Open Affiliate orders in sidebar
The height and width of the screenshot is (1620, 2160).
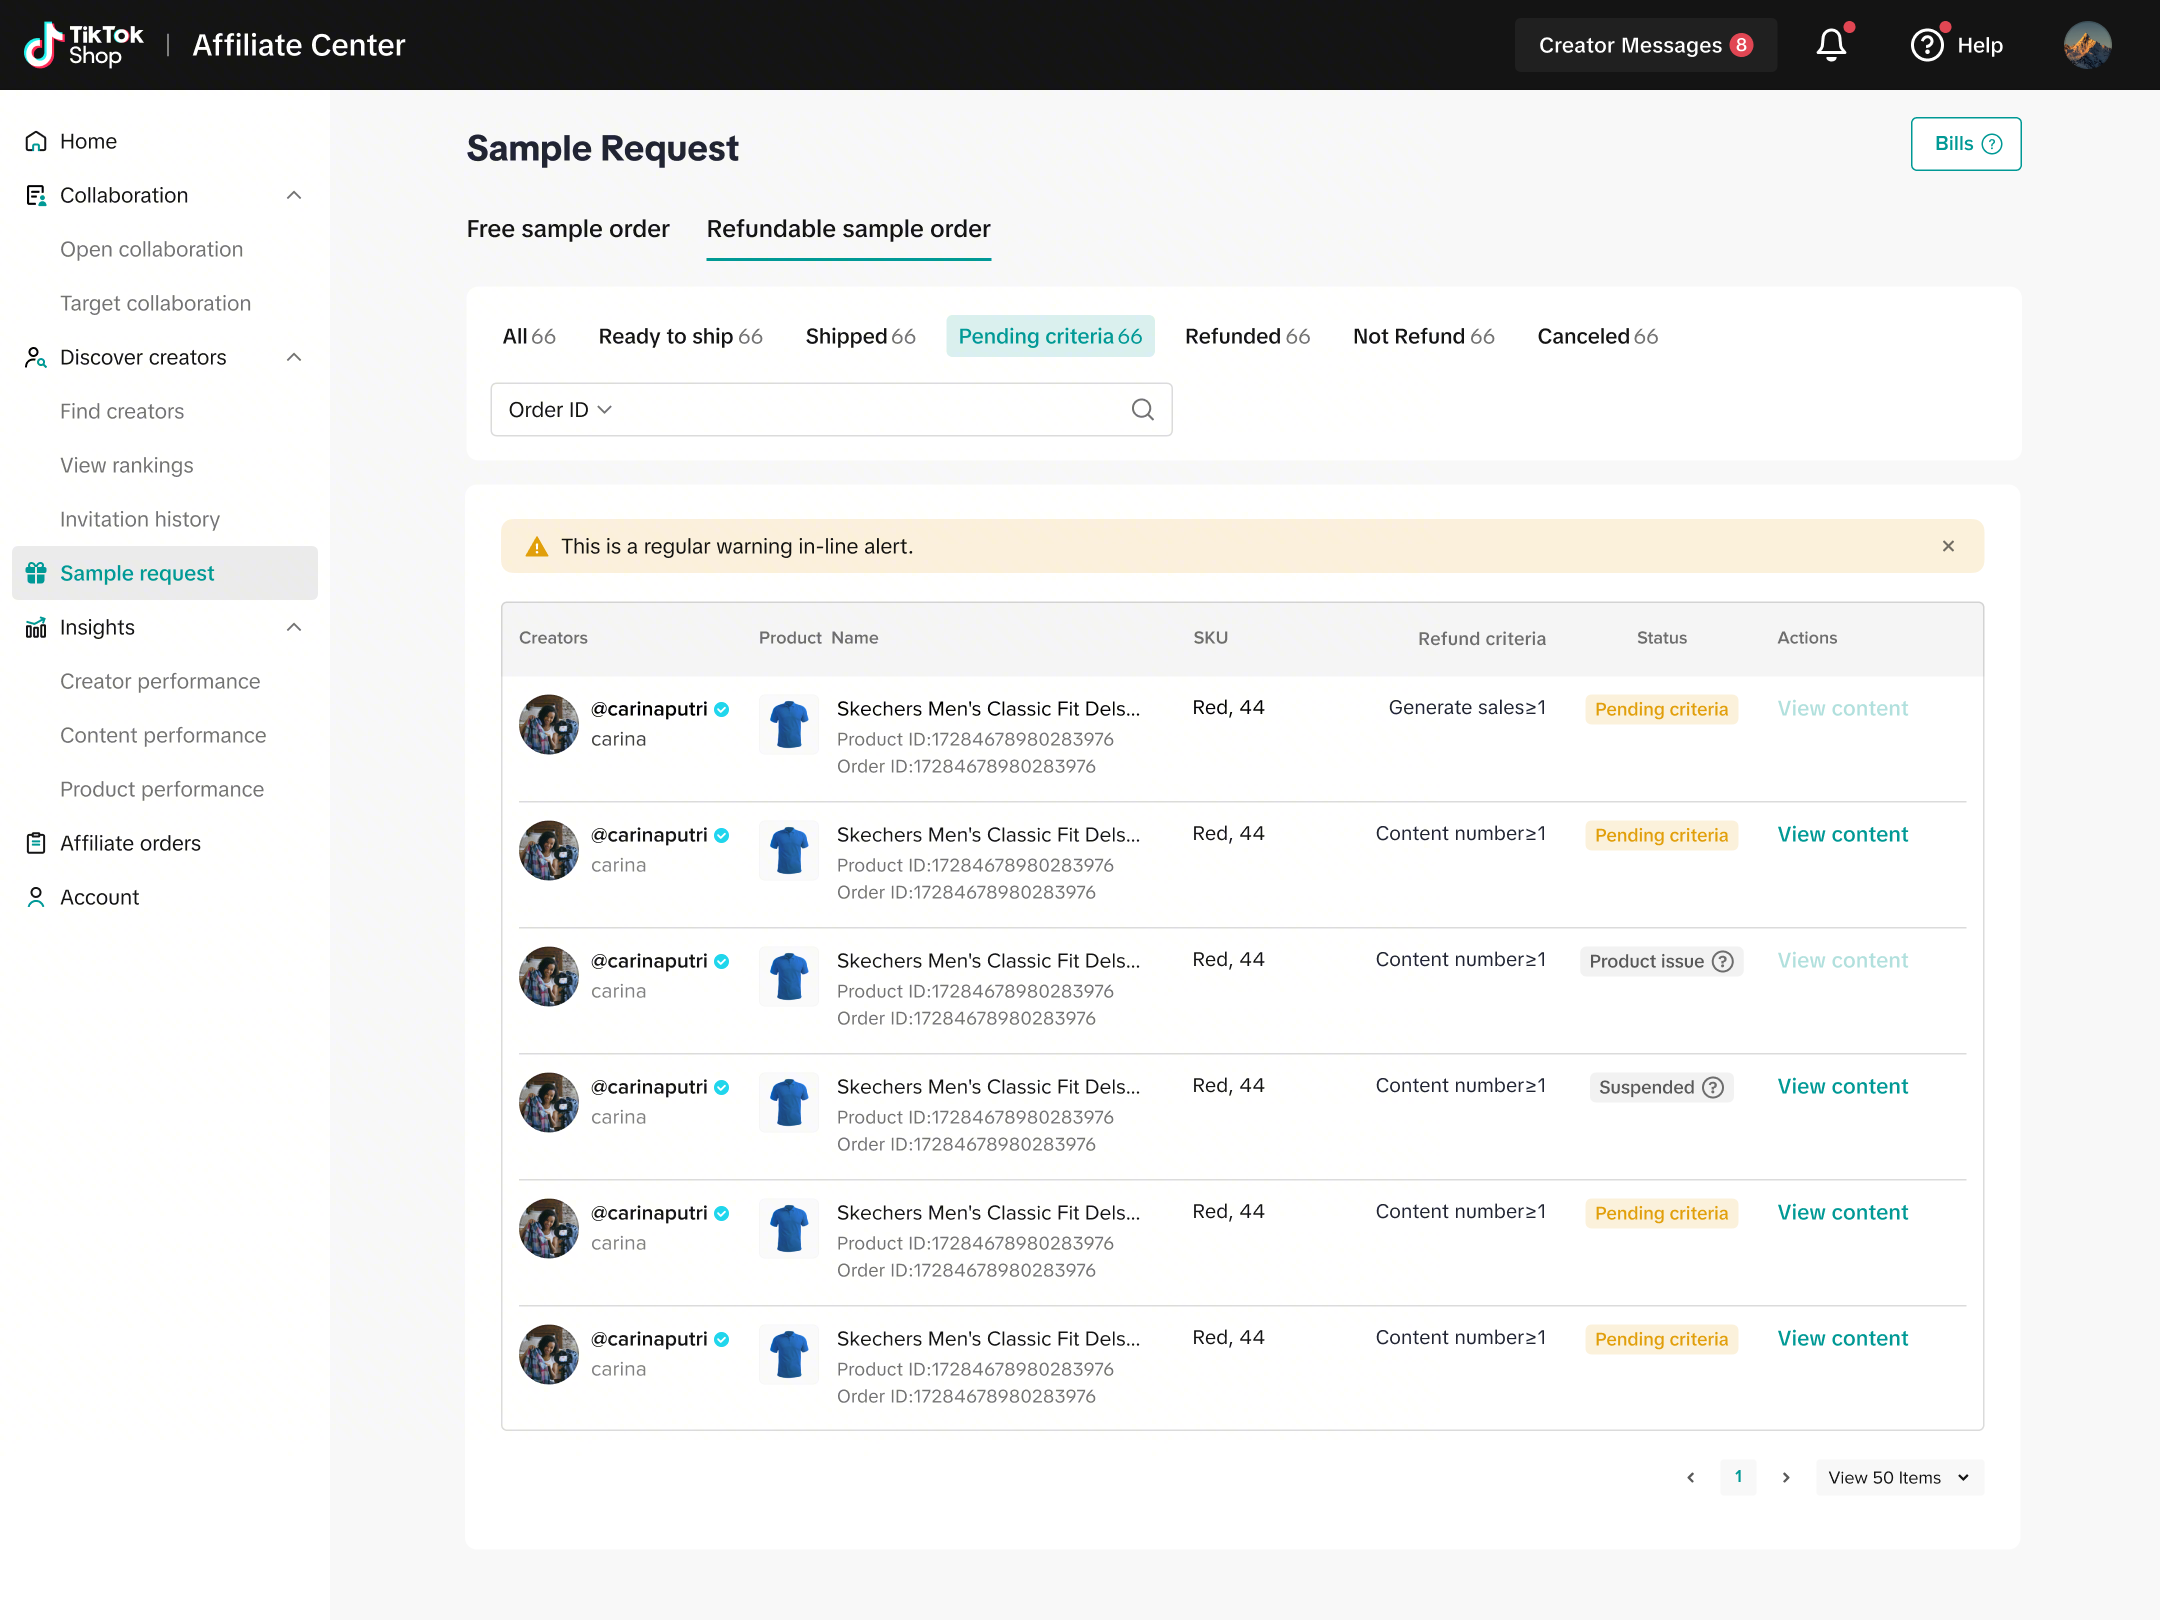pos(130,843)
